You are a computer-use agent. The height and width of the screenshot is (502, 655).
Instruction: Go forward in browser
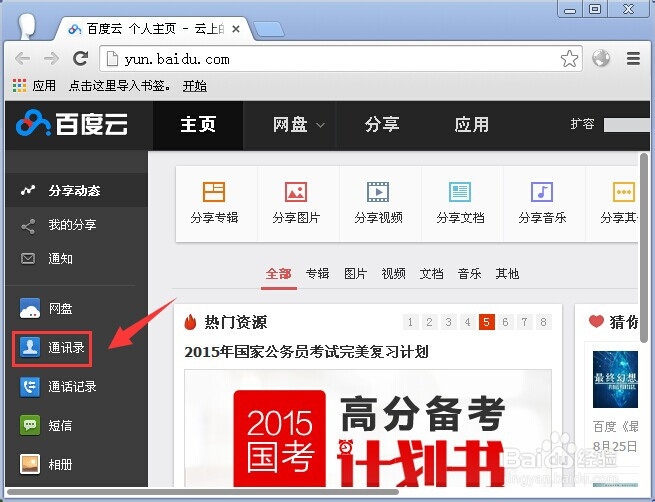coord(51,59)
